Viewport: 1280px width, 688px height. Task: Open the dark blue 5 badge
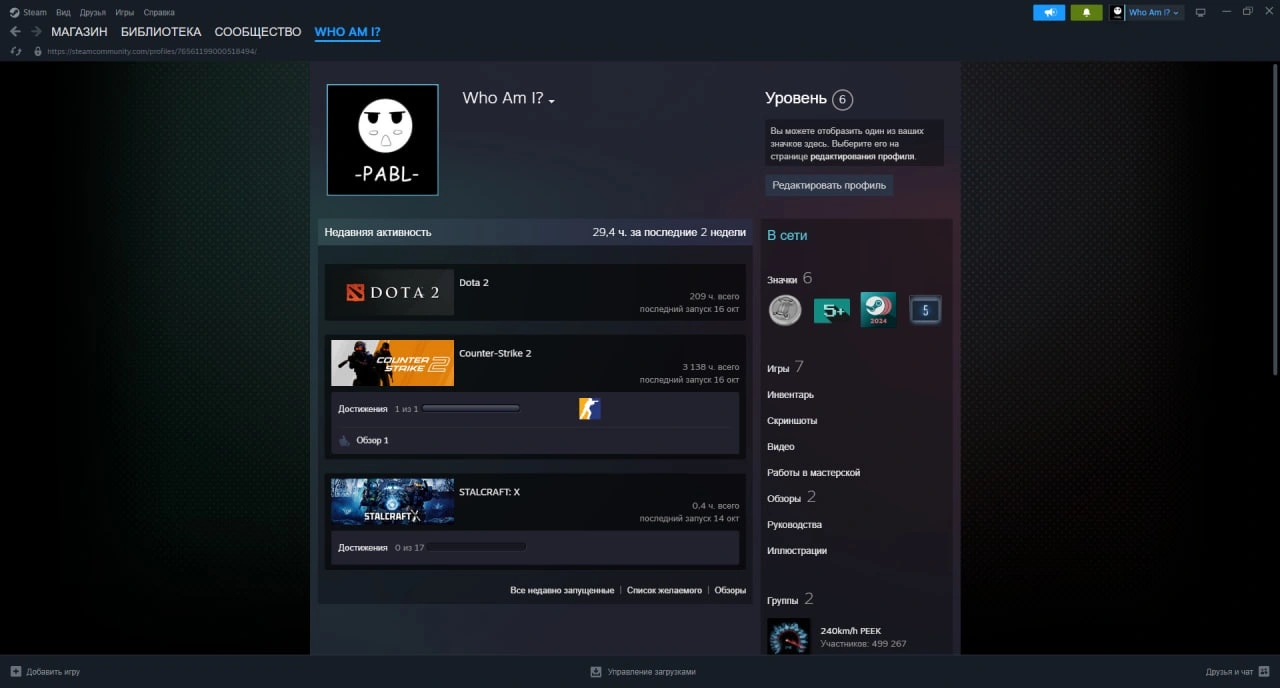[925, 310]
